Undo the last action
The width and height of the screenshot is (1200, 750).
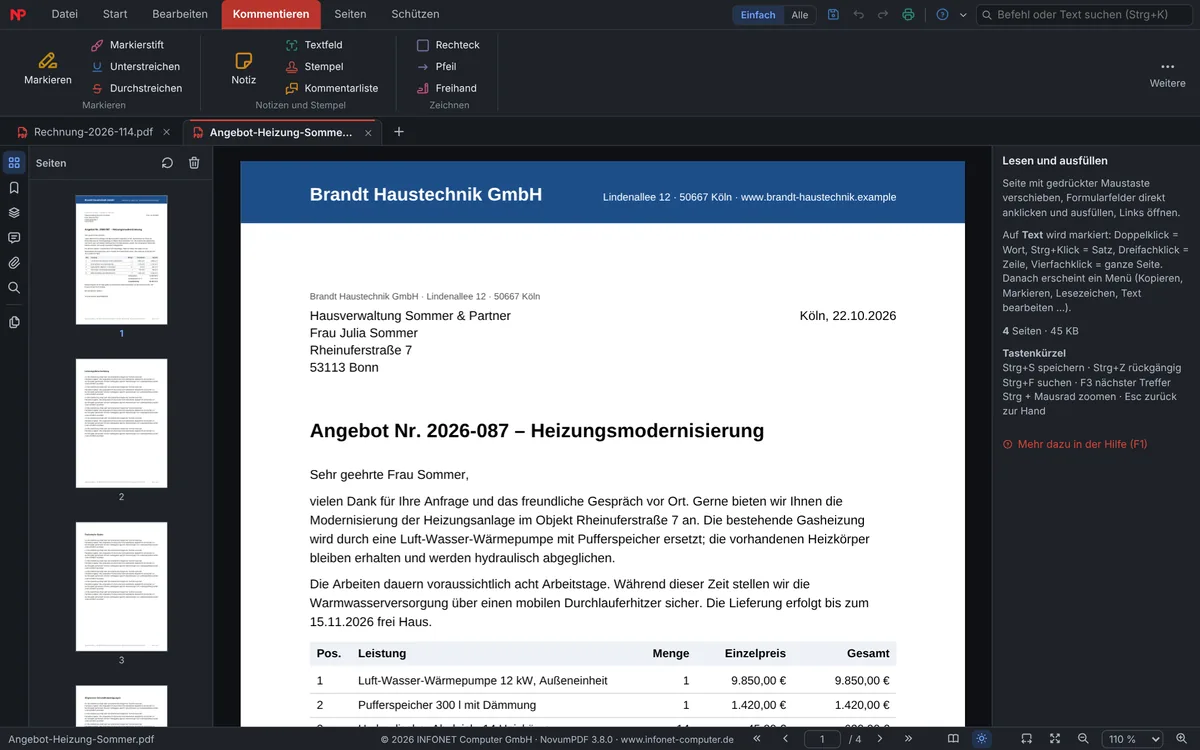858,15
